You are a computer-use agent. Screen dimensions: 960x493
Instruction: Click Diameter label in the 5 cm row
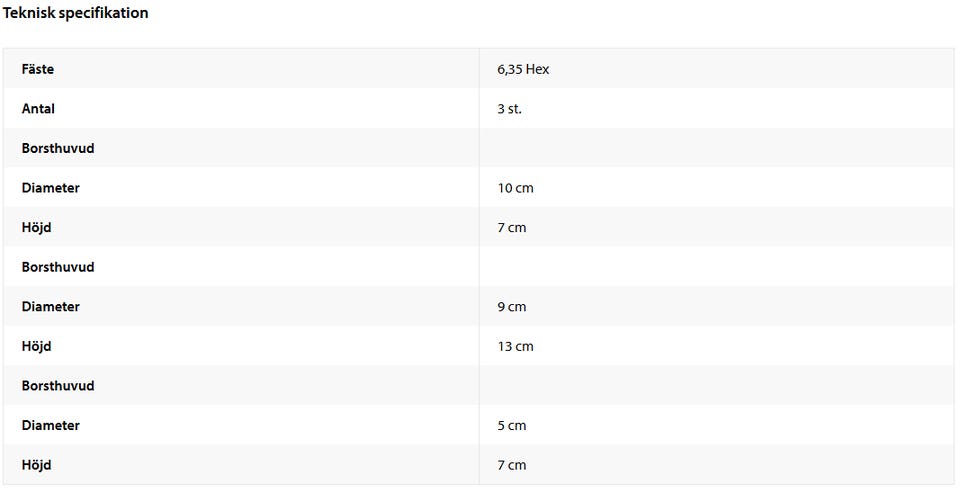pyautogui.click(x=50, y=426)
